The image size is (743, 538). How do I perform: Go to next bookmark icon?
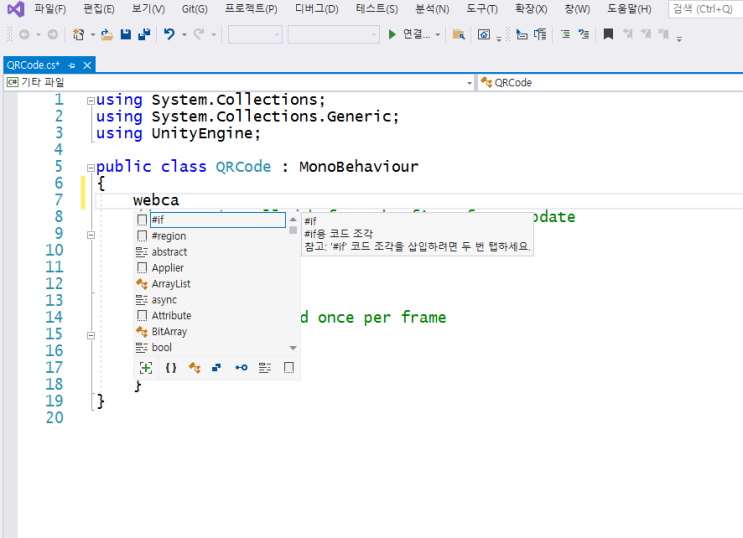tap(646, 34)
